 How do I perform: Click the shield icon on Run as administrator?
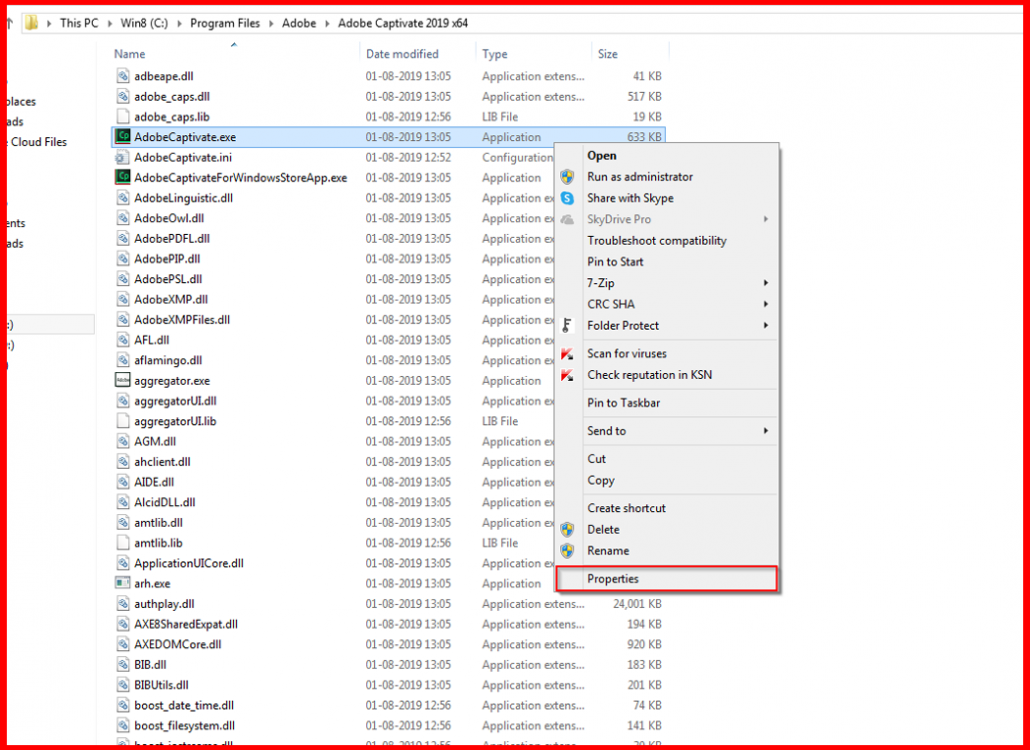click(x=568, y=177)
